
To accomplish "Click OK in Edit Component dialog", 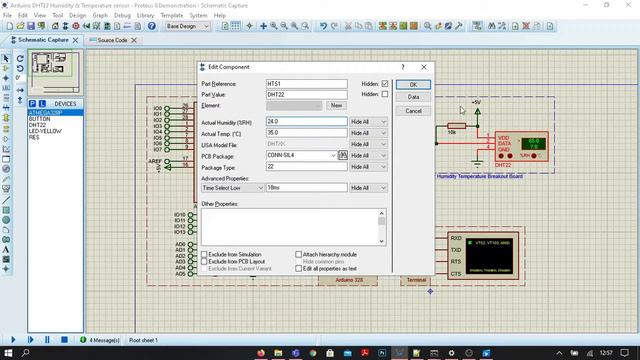I will pyautogui.click(x=413, y=84).
